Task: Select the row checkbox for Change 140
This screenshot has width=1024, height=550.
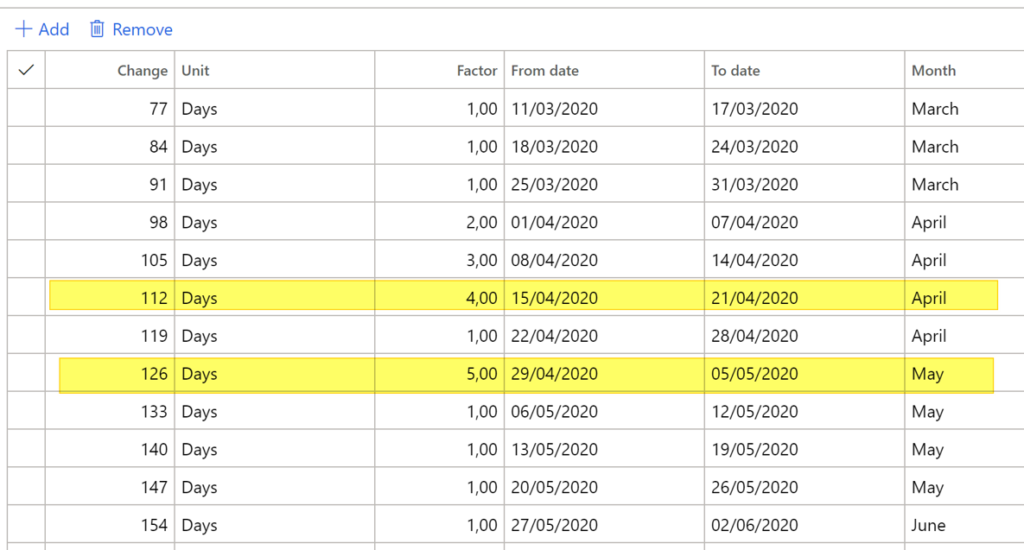Action: 26,449
